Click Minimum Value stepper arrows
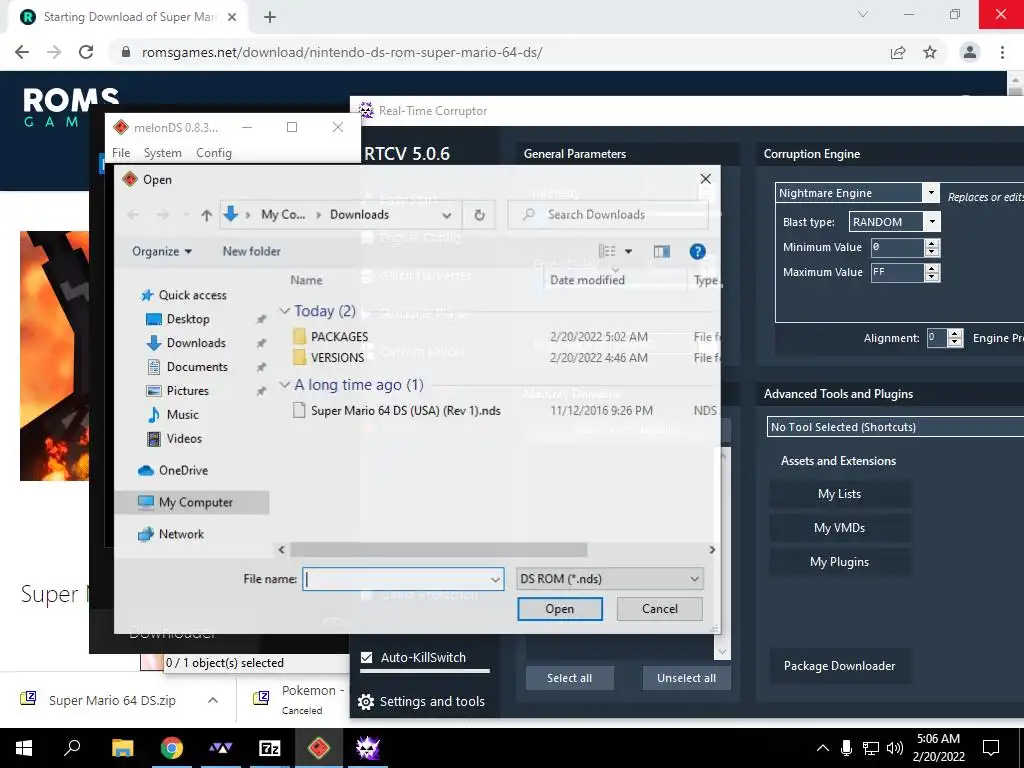The height and width of the screenshot is (768, 1024). click(933, 248)
